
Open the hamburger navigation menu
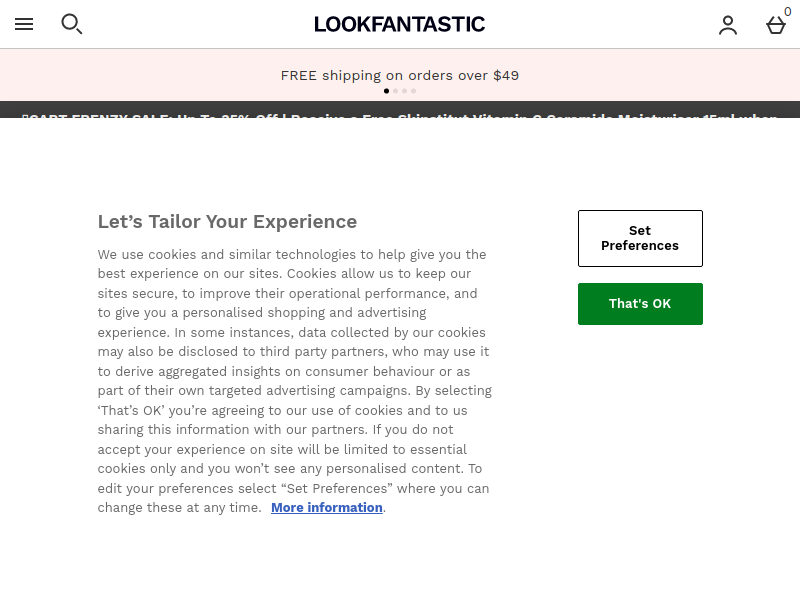[x=24, y=24]
